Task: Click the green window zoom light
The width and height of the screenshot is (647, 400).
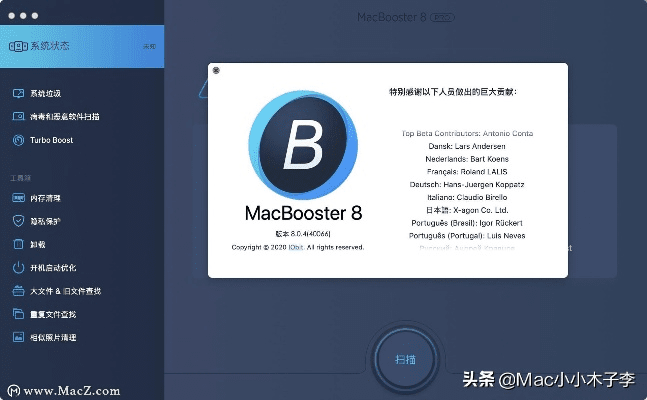Action: (35, 16)
